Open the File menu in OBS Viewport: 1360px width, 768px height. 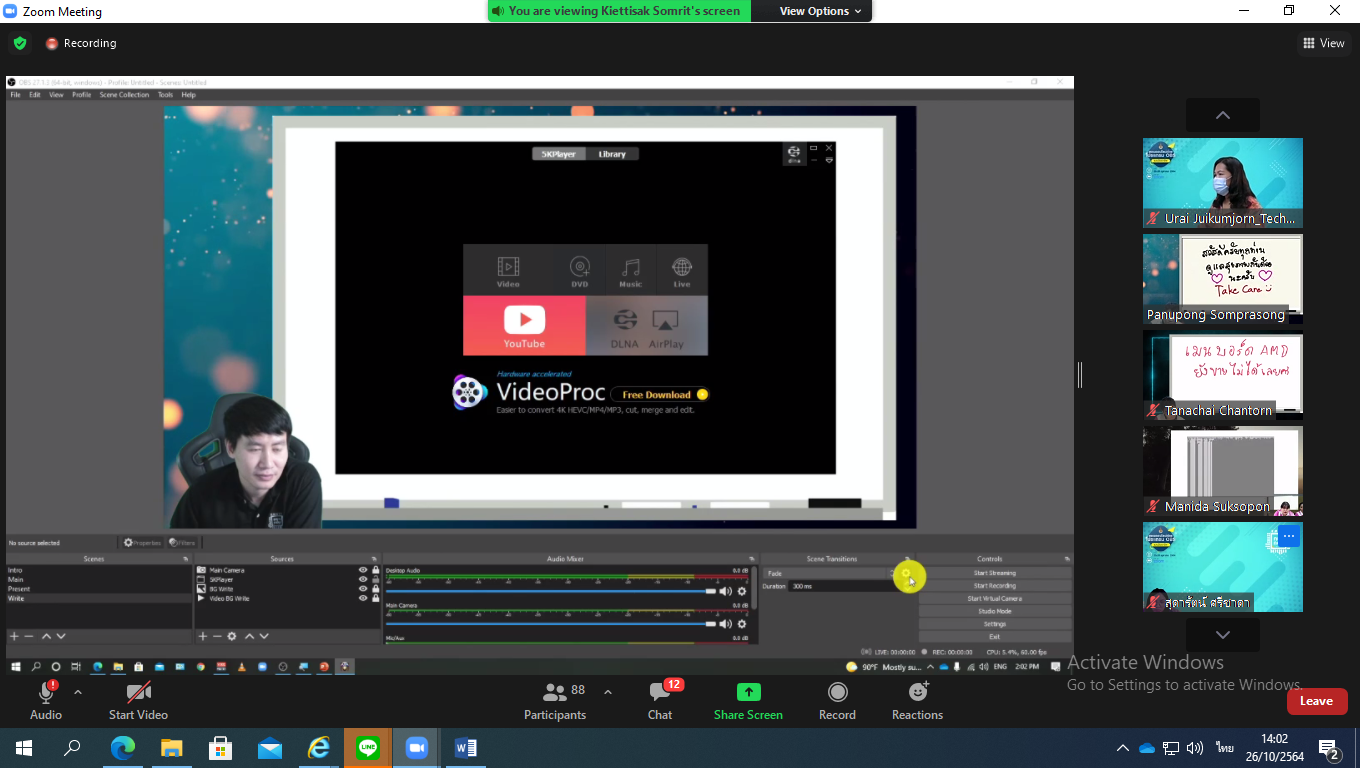coord(15,95)
